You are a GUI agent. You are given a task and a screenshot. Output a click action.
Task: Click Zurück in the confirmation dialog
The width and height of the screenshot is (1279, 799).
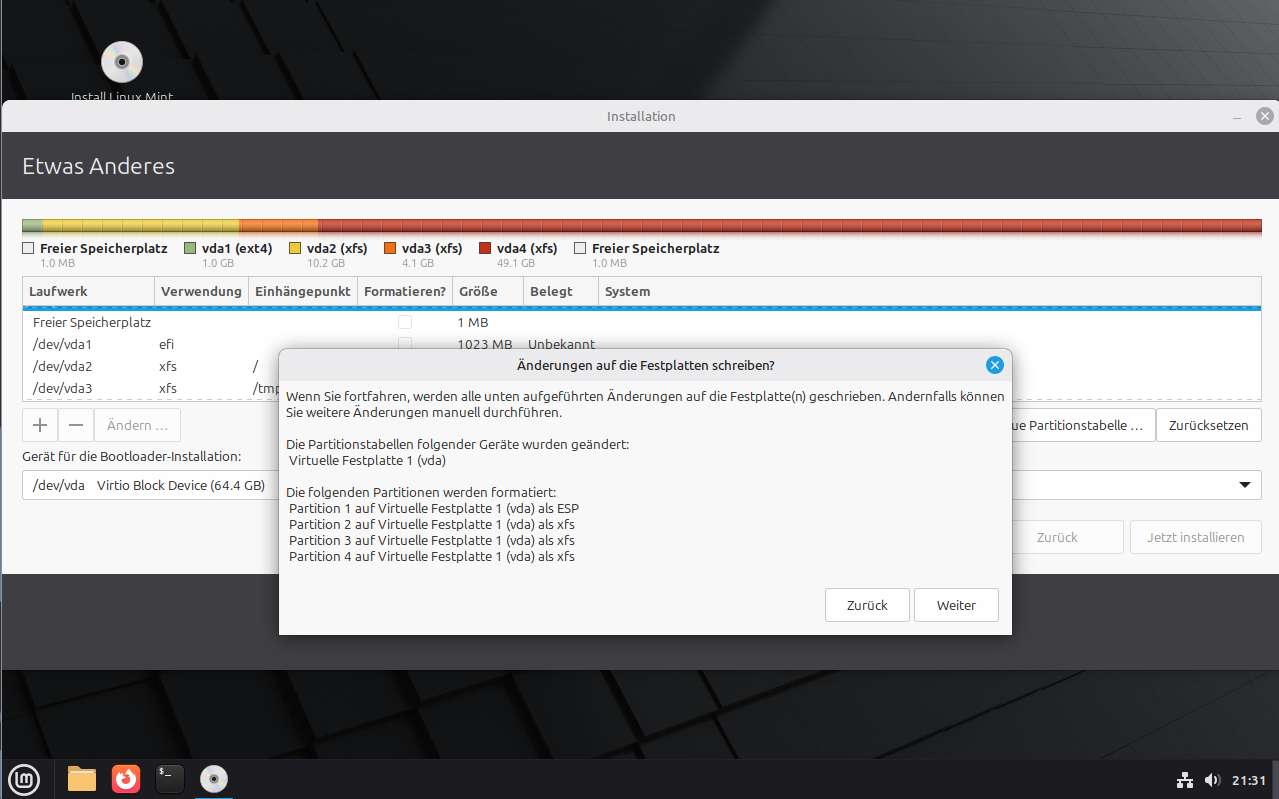[867, 605]
